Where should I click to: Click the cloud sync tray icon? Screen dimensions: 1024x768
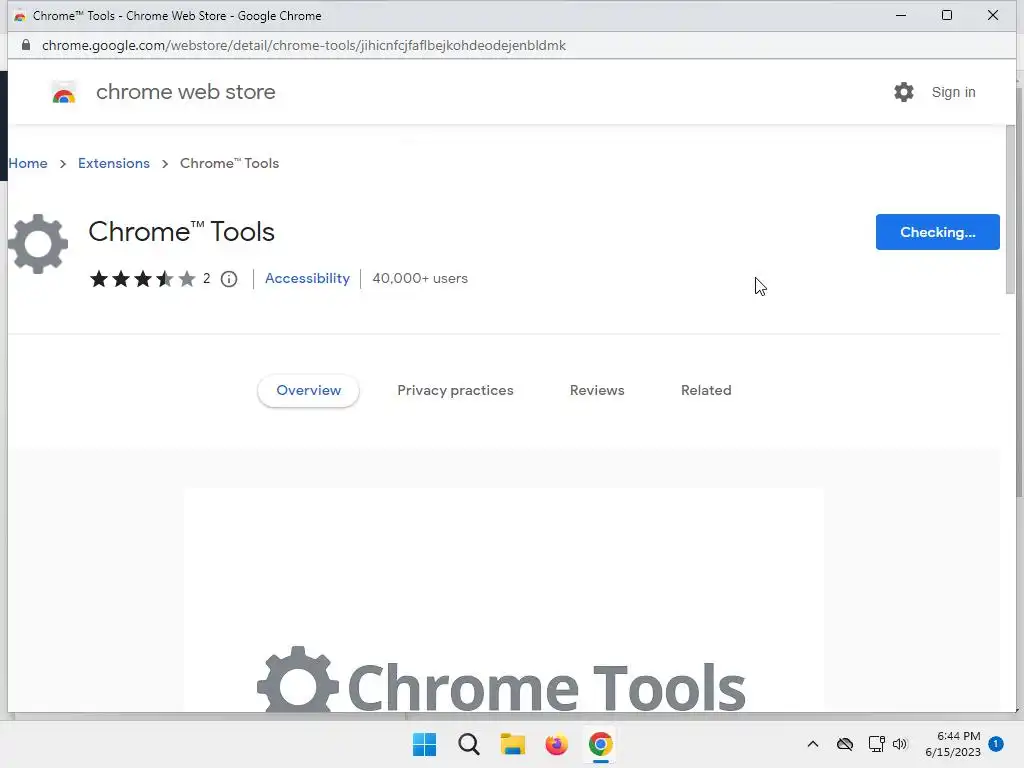844,744
